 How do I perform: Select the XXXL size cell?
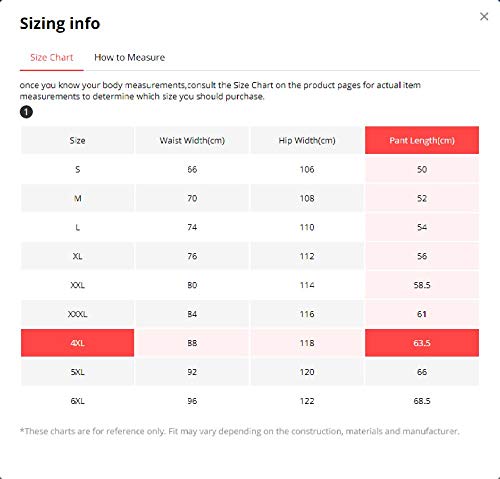click(77, 314)
